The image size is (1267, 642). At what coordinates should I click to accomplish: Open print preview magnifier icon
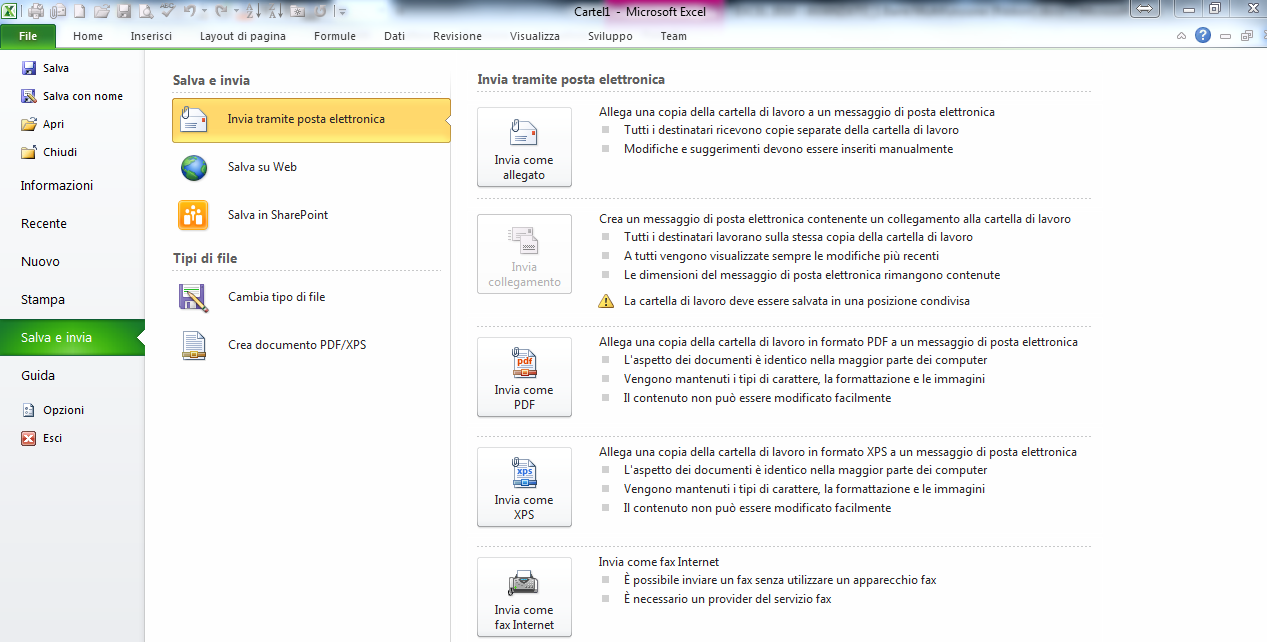[146, 11]
